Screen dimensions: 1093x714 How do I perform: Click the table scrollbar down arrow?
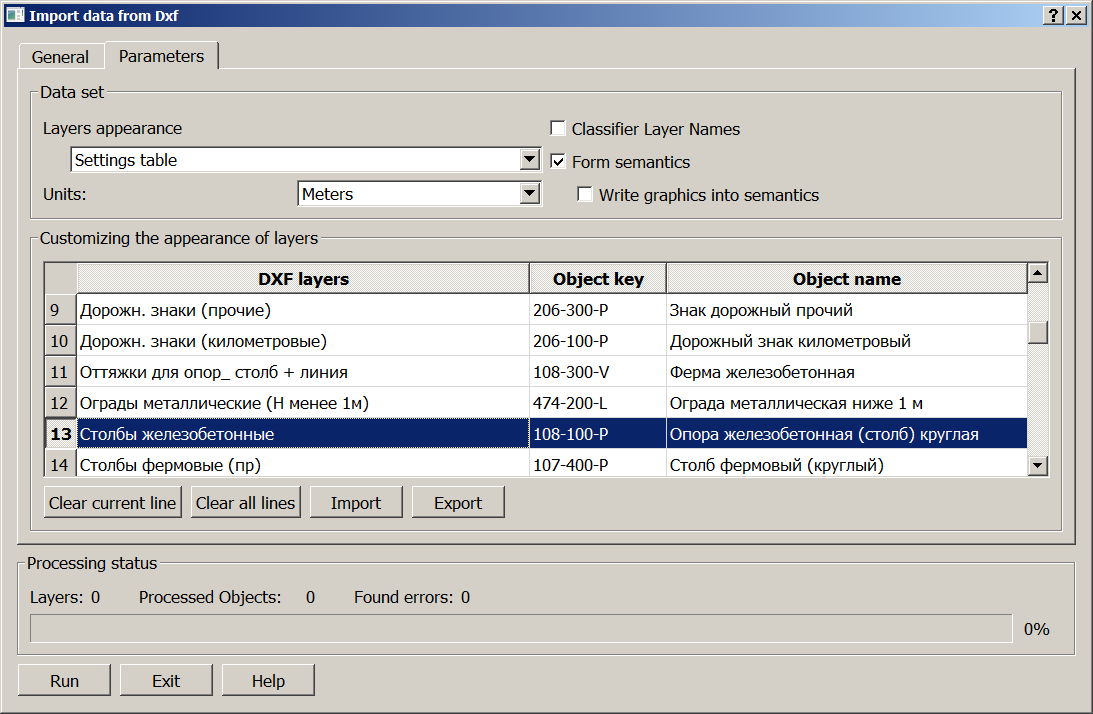[x=1038, y=465]
